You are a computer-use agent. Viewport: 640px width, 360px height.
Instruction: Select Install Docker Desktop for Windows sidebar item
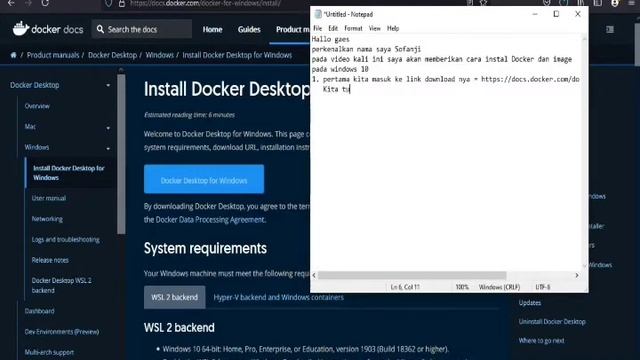pyautogui.click(x=69, y=173)
